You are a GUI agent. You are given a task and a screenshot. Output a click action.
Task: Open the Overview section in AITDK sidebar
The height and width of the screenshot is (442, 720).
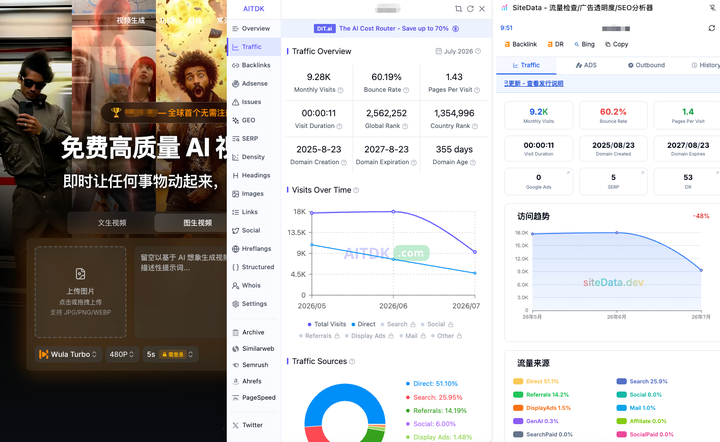point(251,28)
